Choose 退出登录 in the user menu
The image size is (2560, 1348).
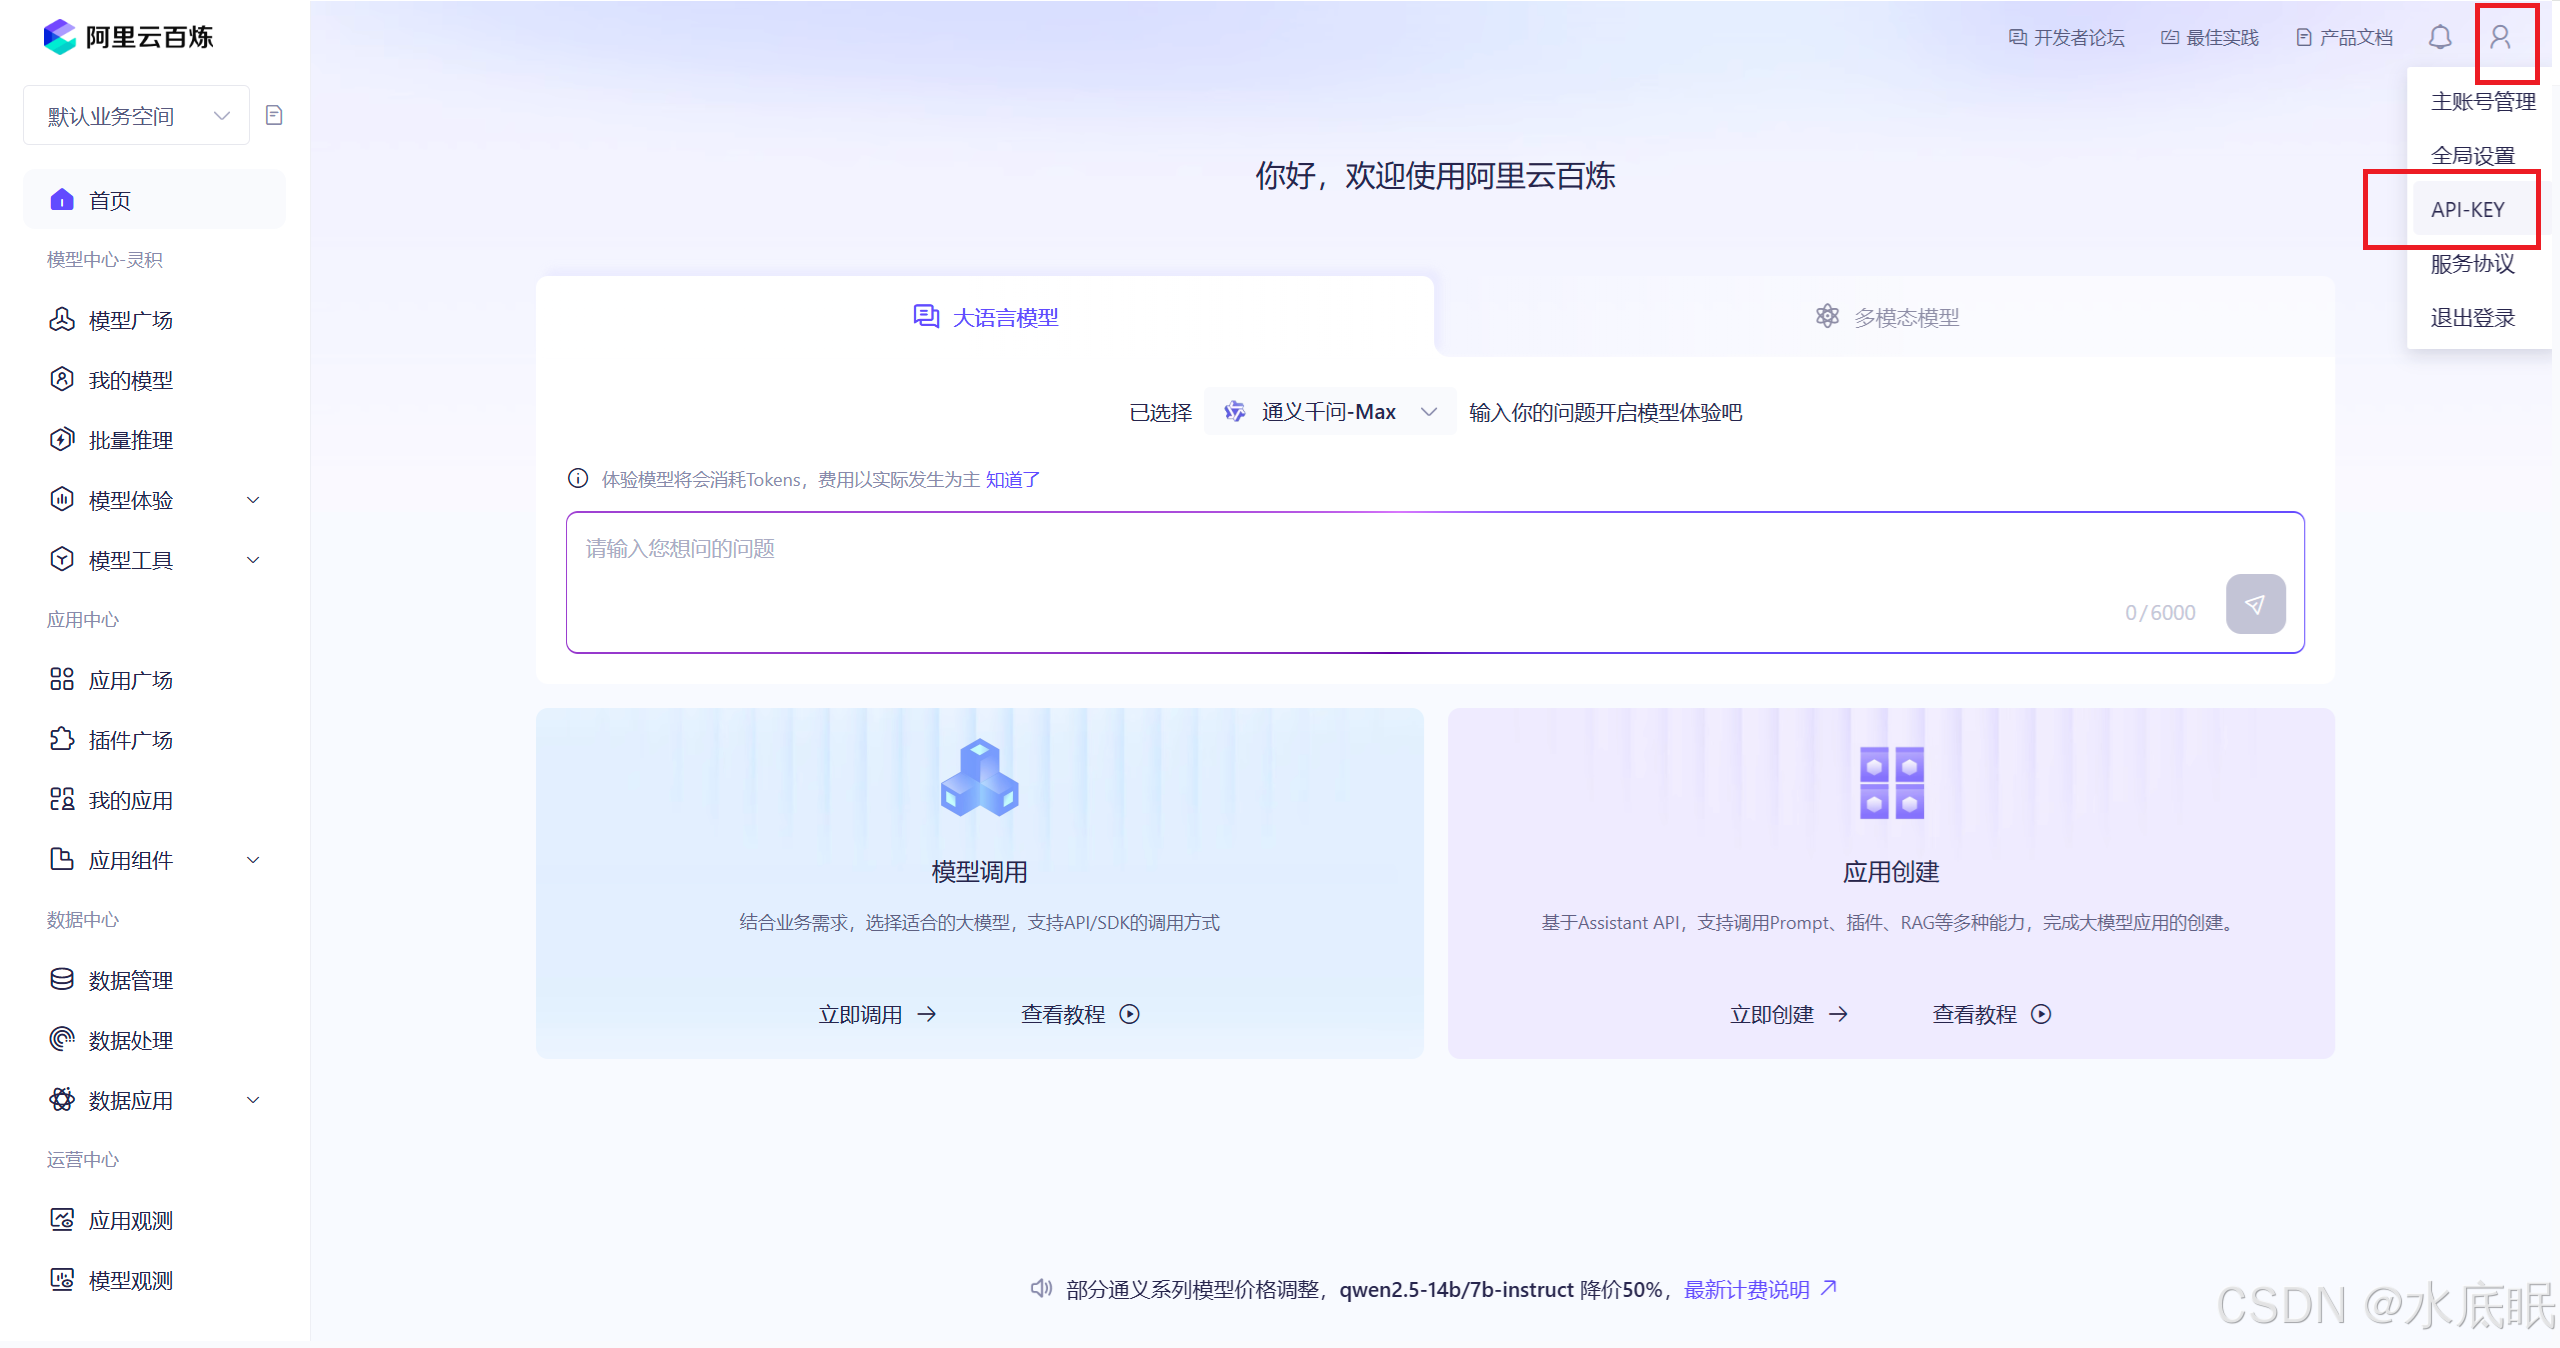tap(2472, 318)
